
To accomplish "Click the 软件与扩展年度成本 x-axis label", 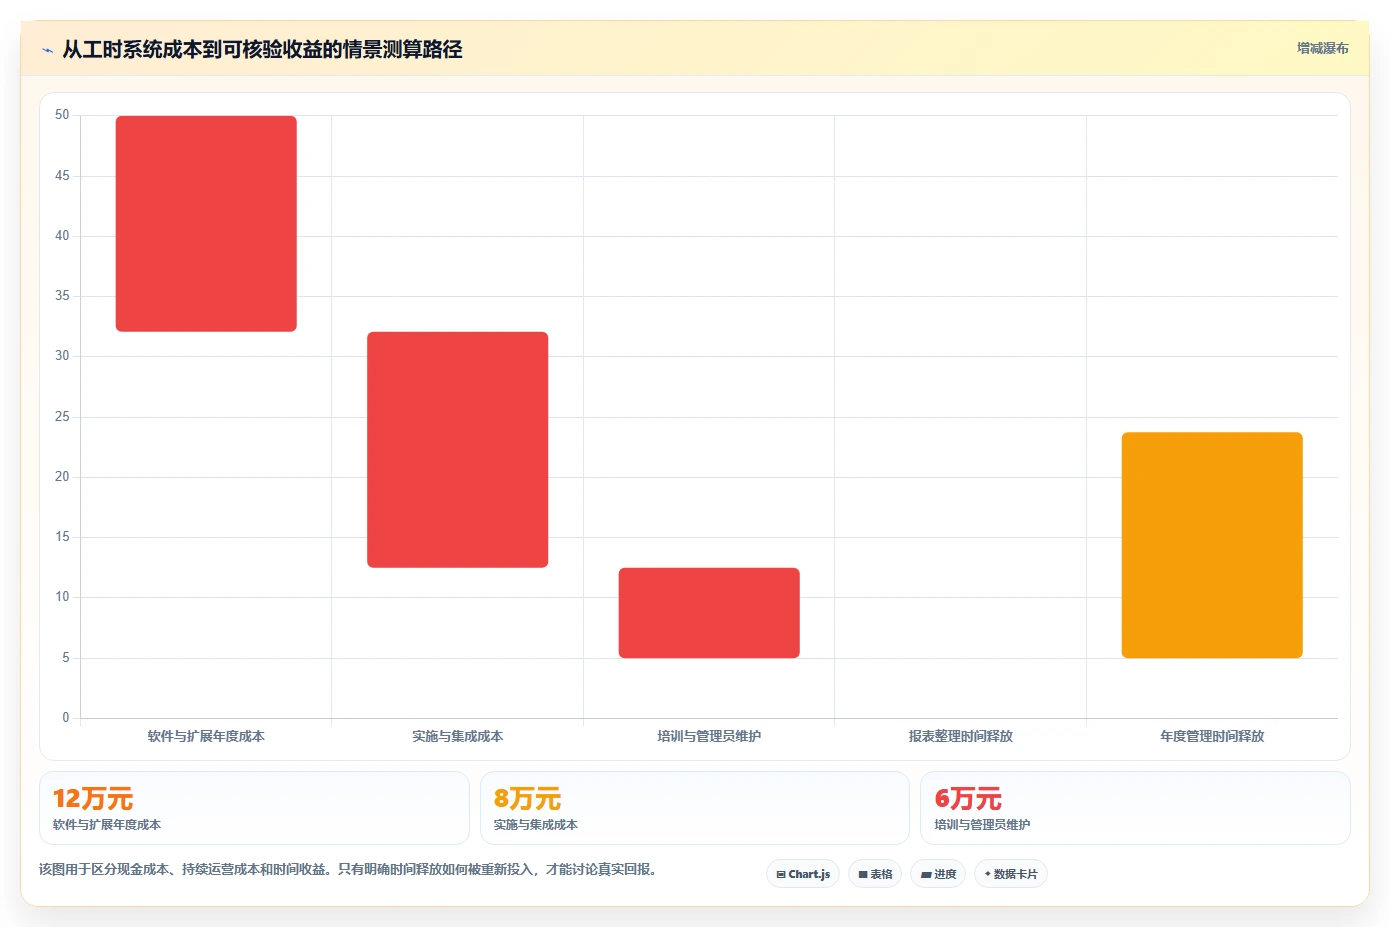I will pyautogui.click(x=206, y=736).
